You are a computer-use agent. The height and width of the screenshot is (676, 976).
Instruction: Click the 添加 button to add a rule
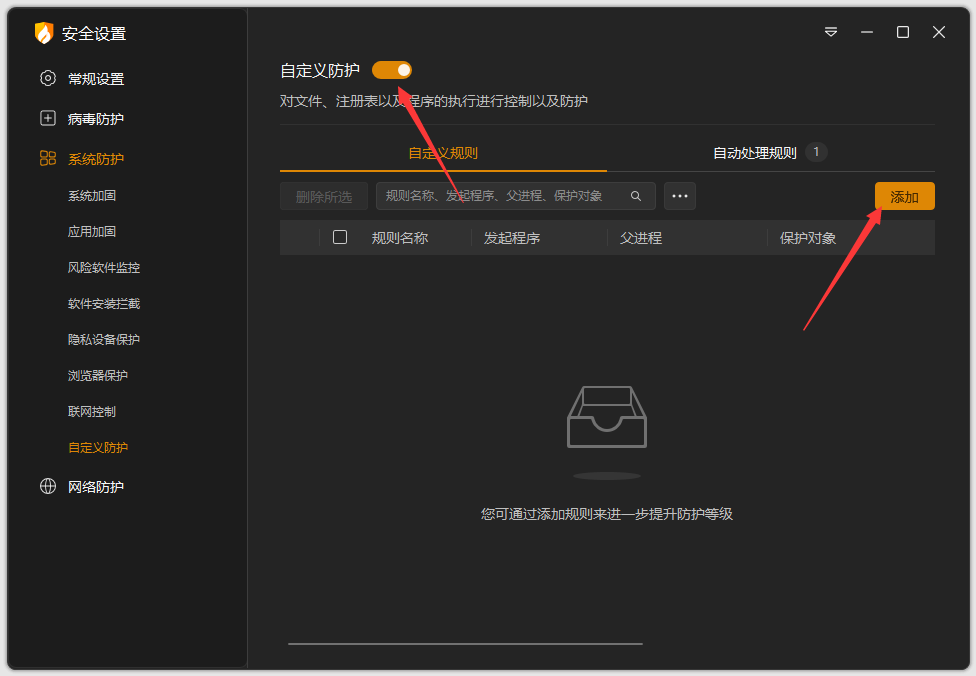(x=904, y=196)
